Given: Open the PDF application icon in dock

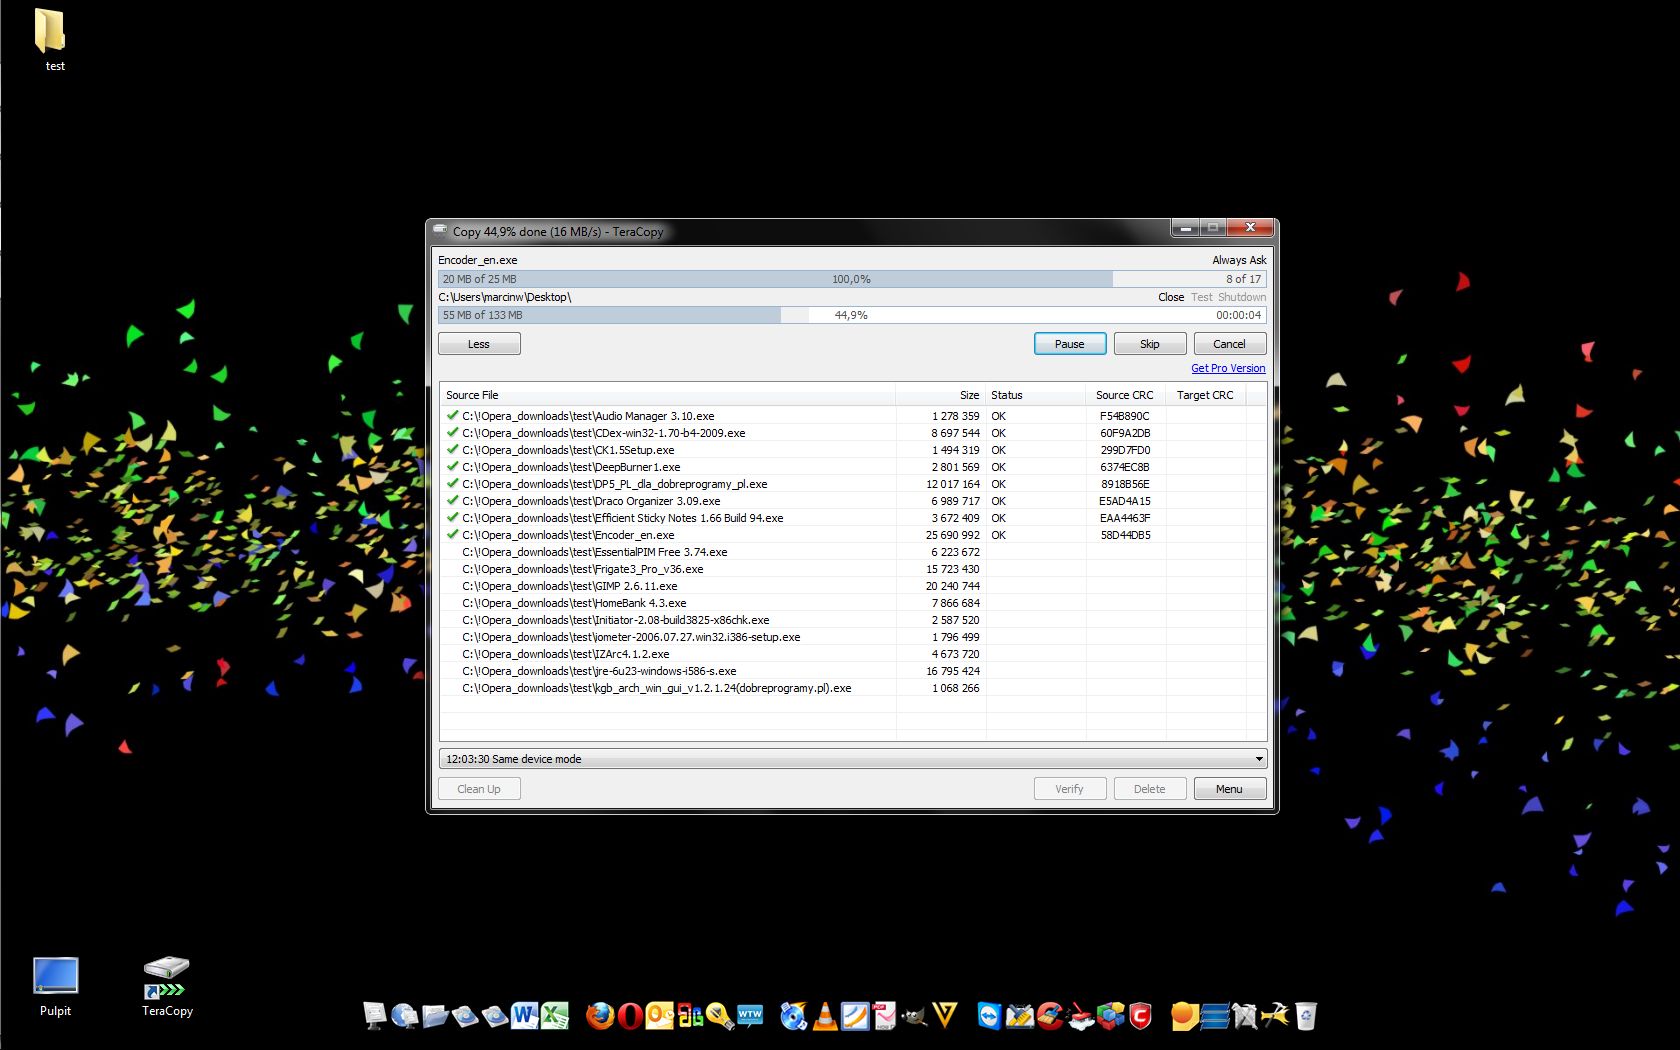Looking at the screenshot, I should 884,1016.
